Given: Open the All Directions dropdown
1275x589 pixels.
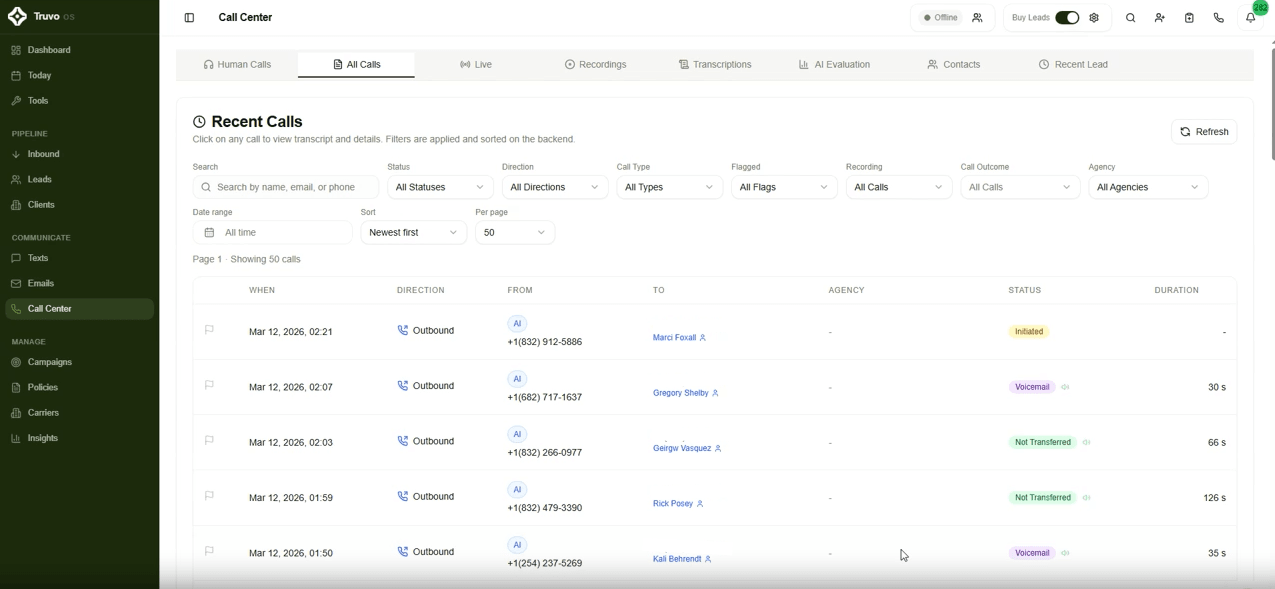Looking at the screenshot, I should pyautogui.click(x=555, y=187).
